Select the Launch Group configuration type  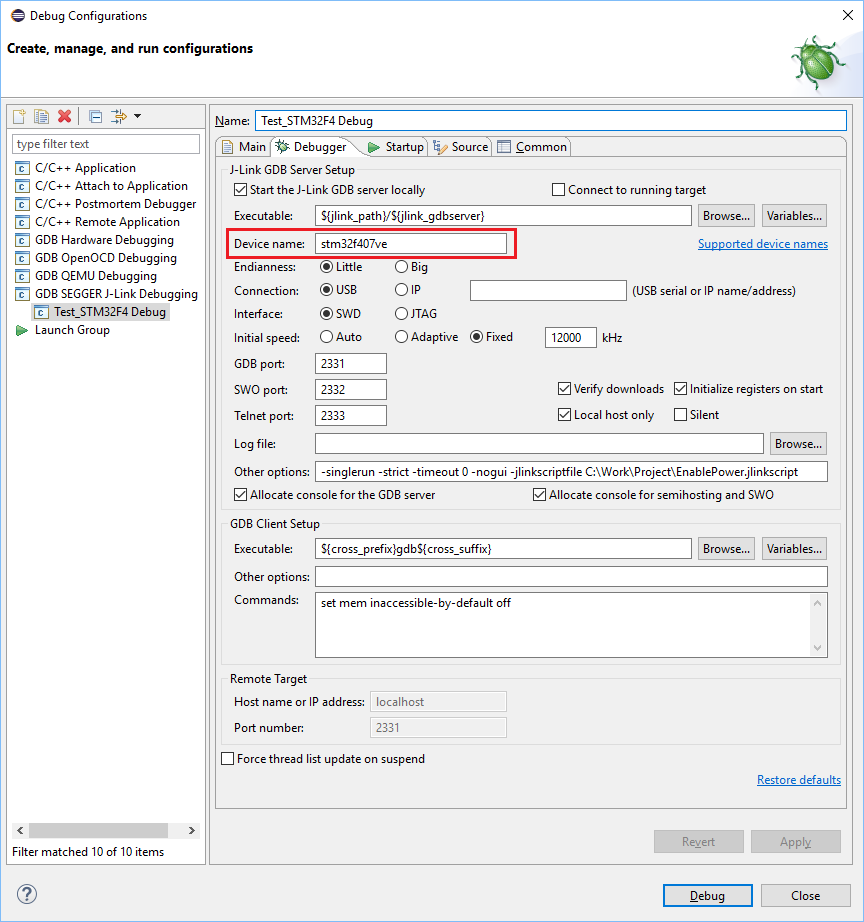click(72, 330)
